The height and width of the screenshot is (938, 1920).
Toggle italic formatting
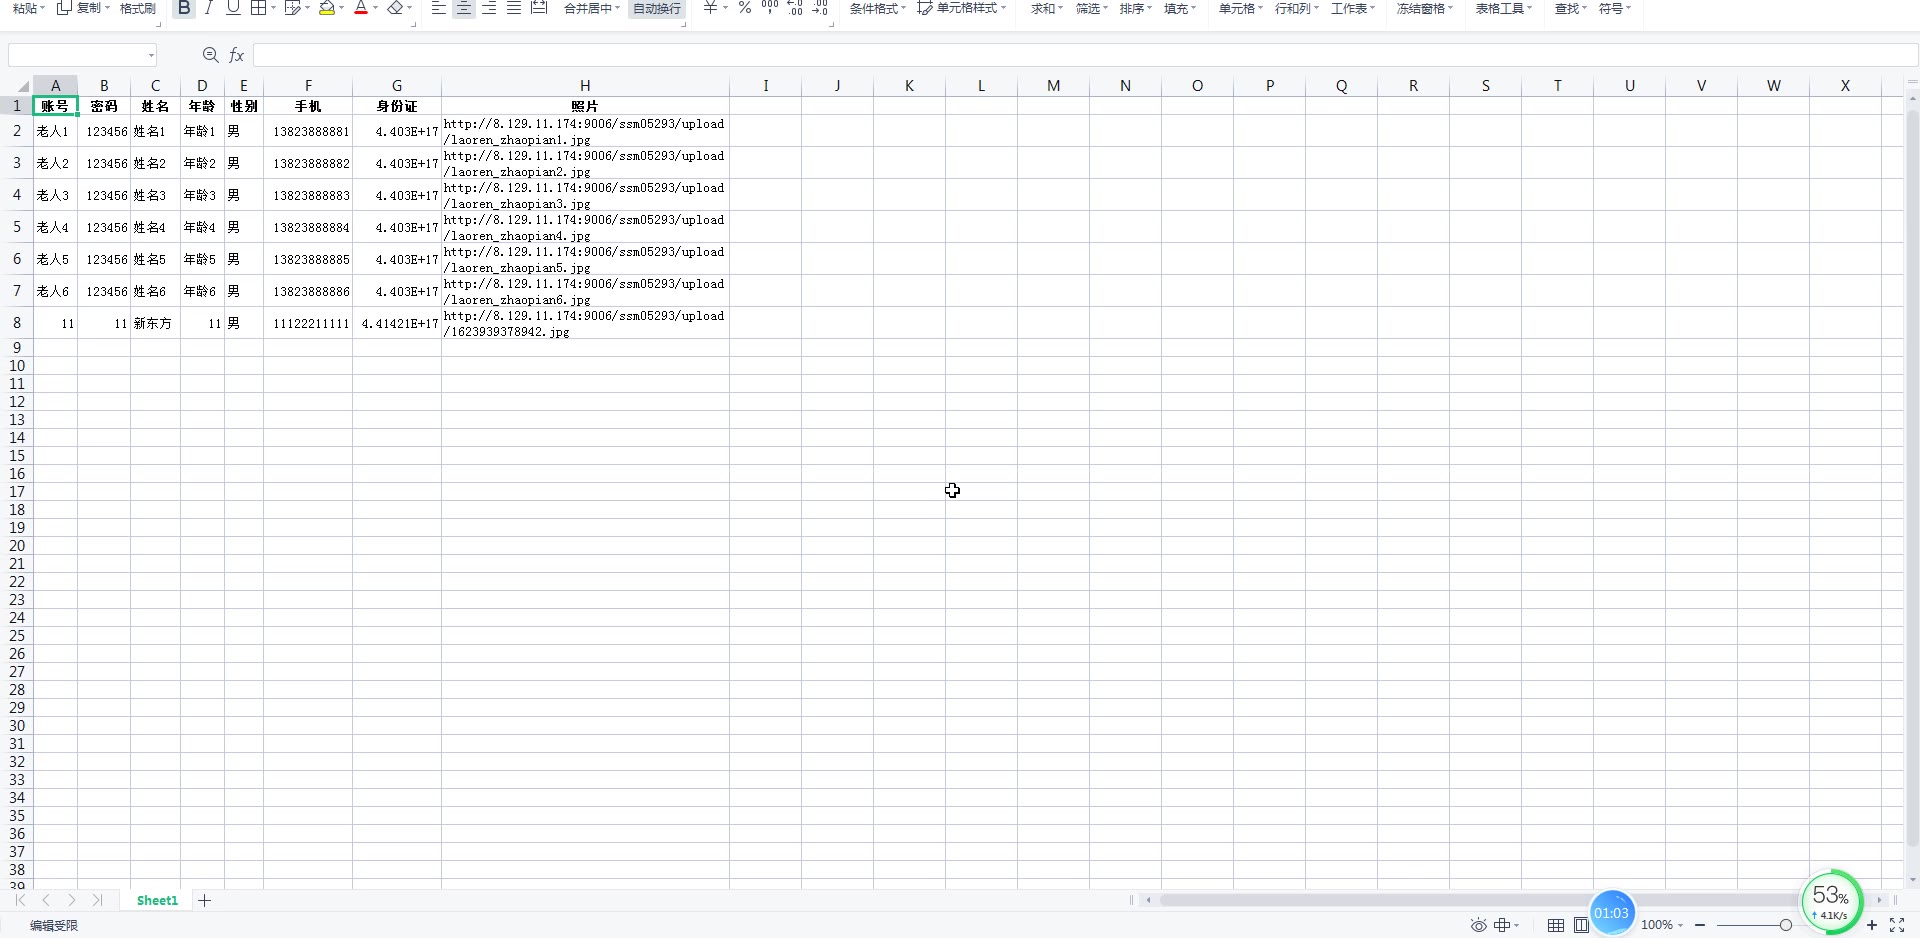208,8
